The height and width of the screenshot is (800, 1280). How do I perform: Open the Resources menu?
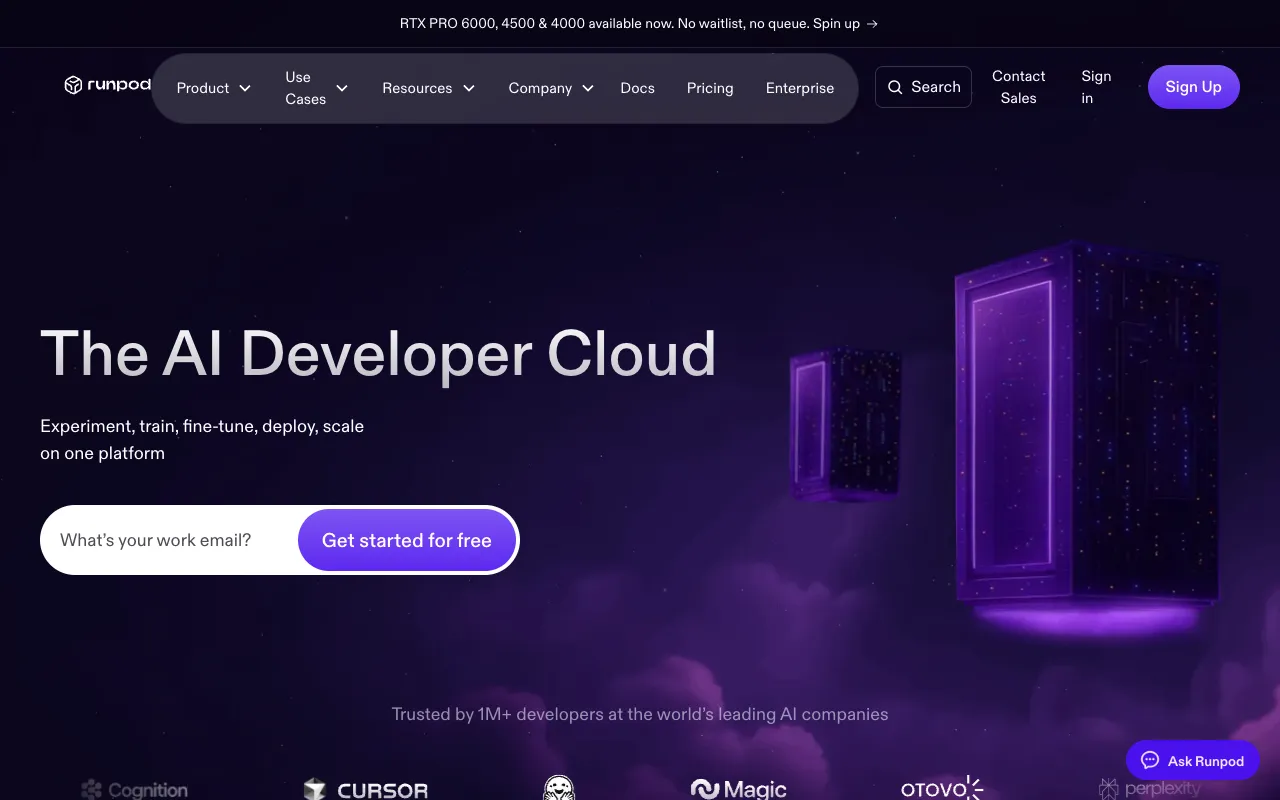(x=429, y=88)
